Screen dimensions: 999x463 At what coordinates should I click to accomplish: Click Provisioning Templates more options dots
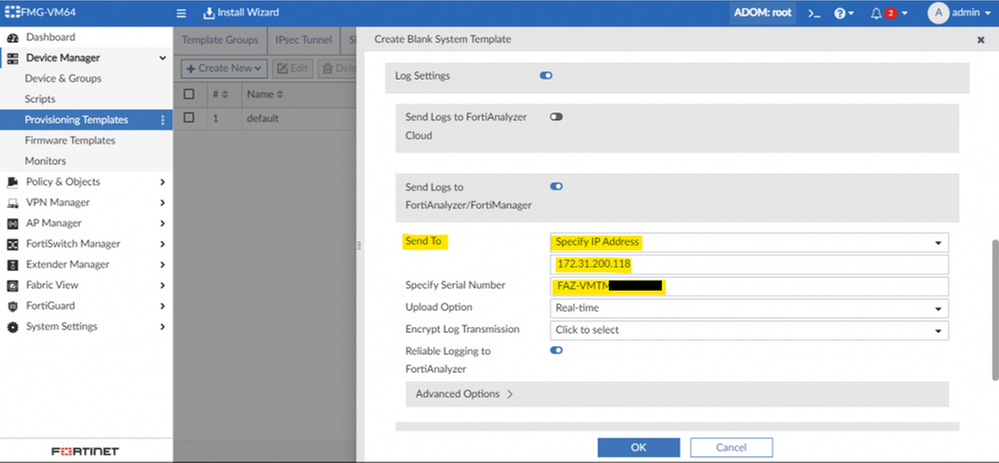pyautogui.click(x=162, y=120)
